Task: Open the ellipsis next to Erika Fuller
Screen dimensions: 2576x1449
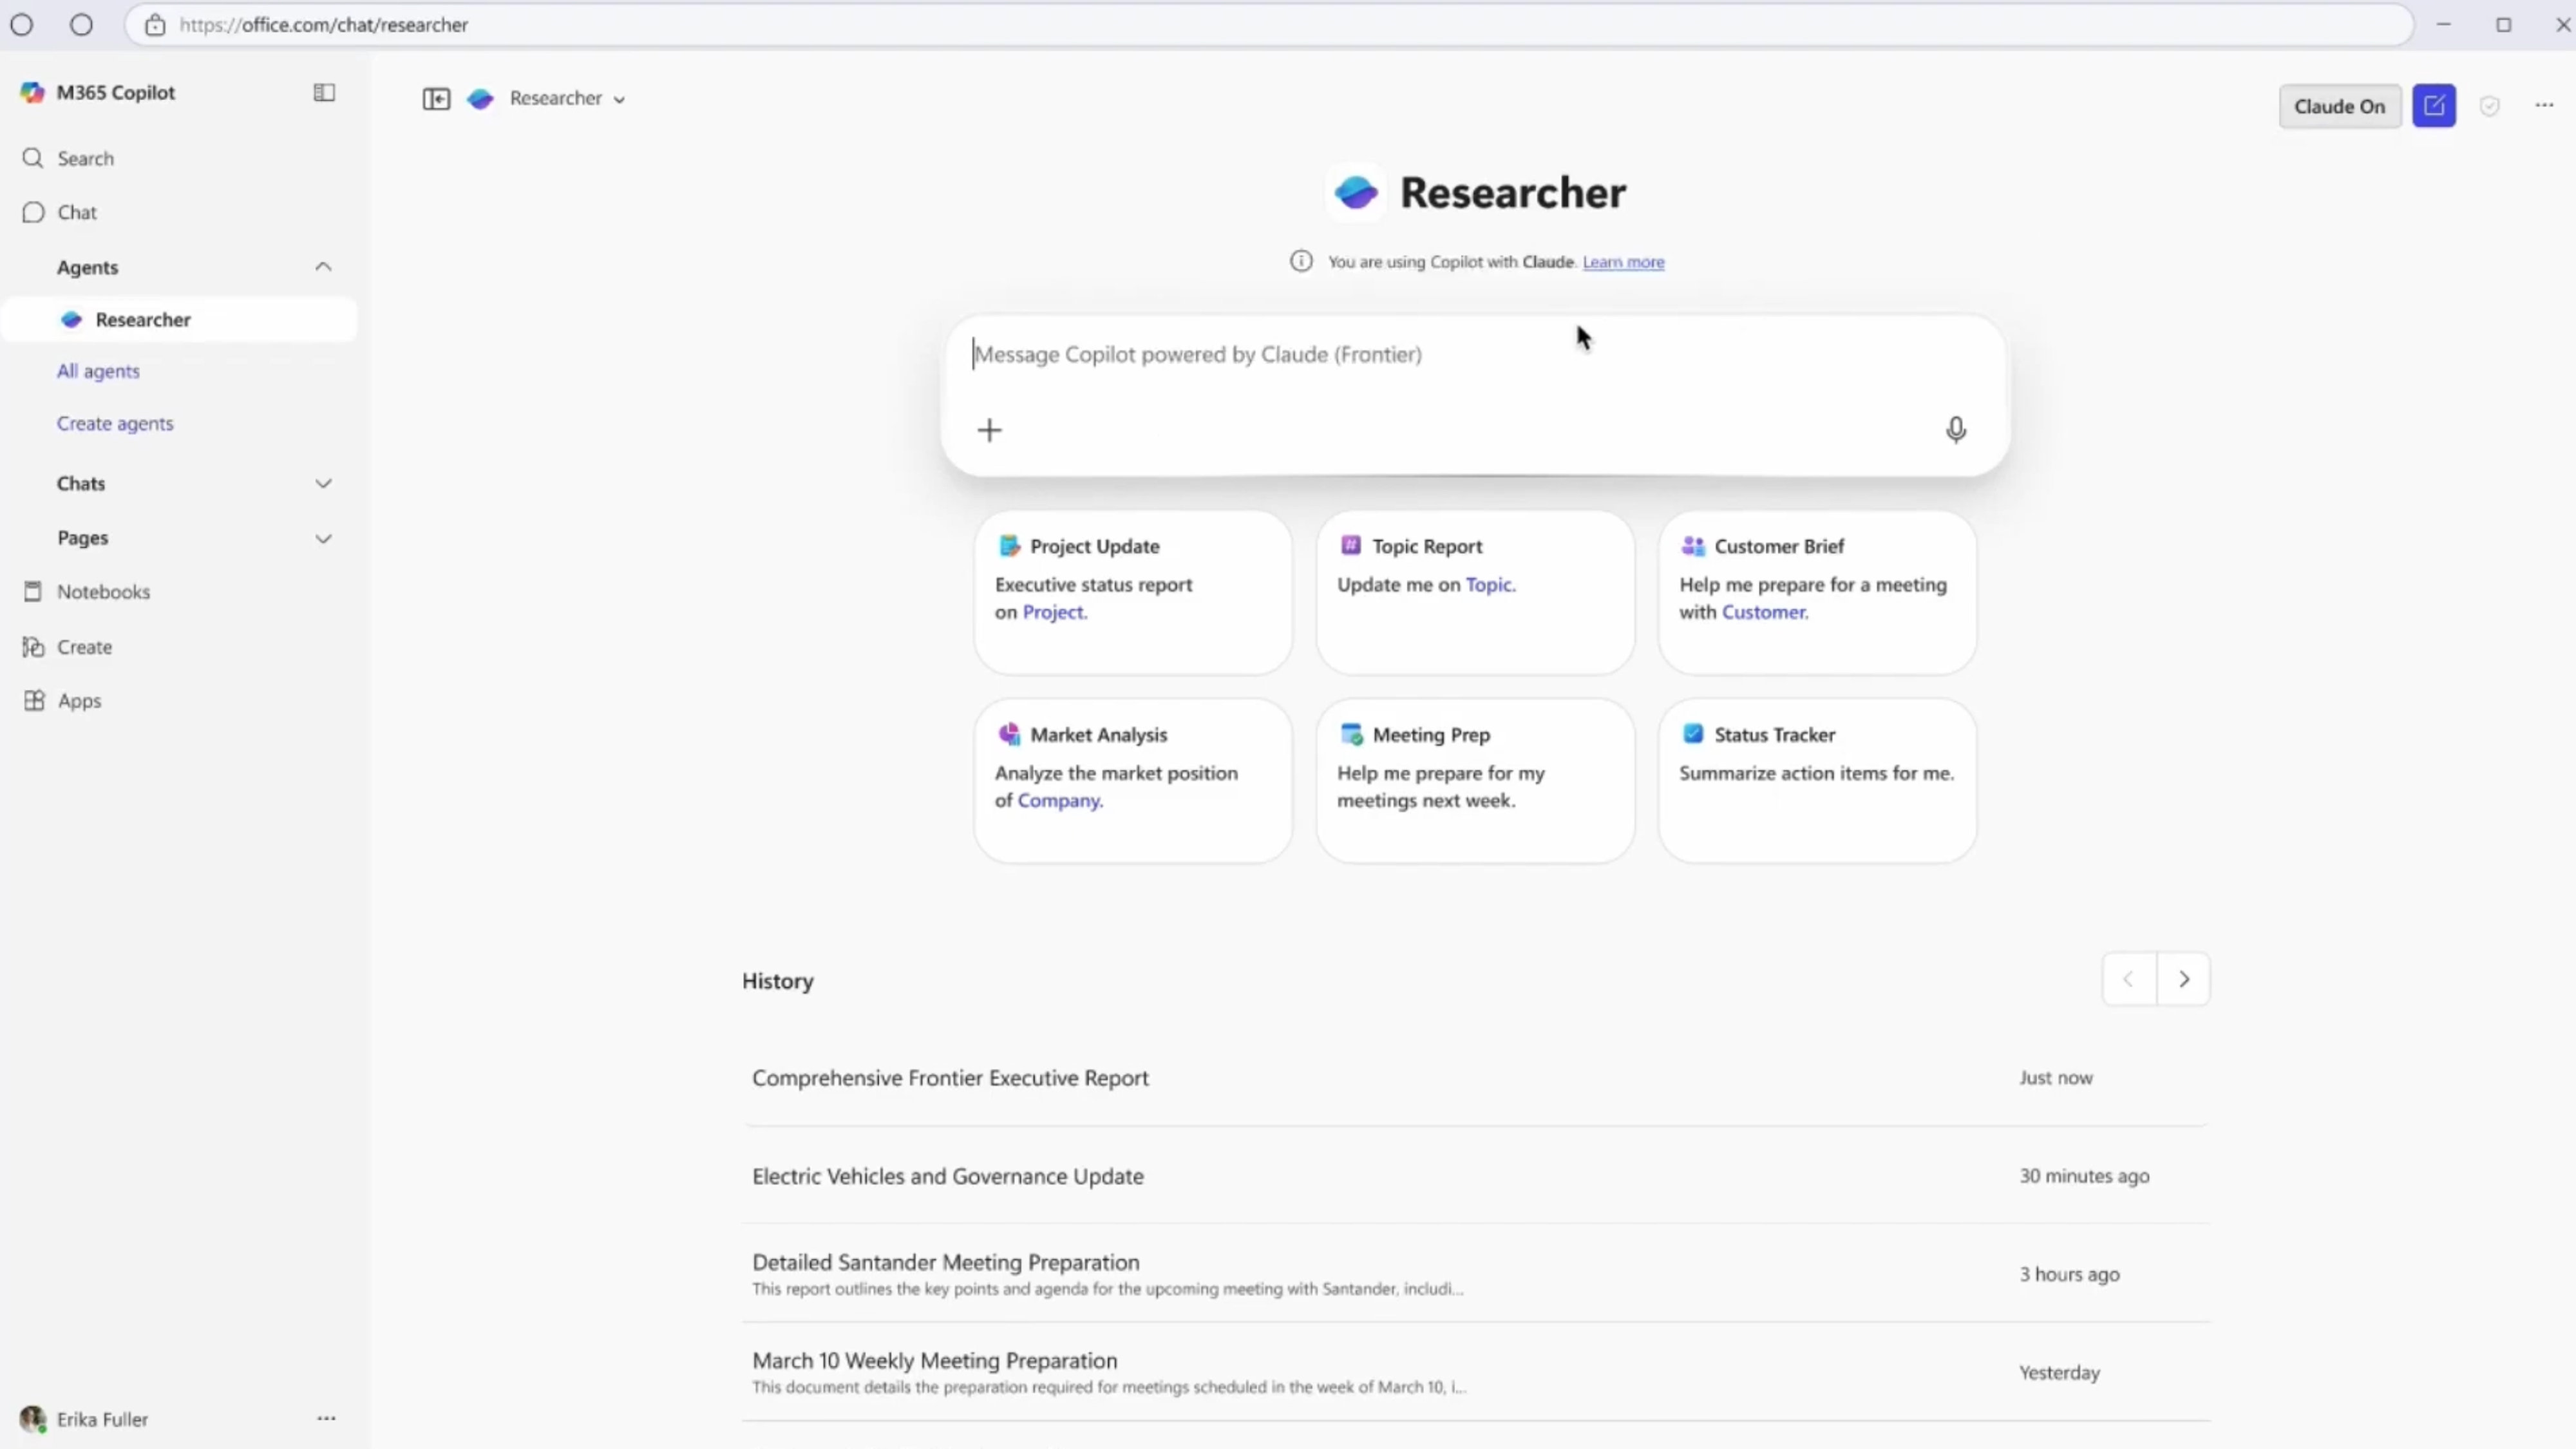Action: tap(326, 1418)
